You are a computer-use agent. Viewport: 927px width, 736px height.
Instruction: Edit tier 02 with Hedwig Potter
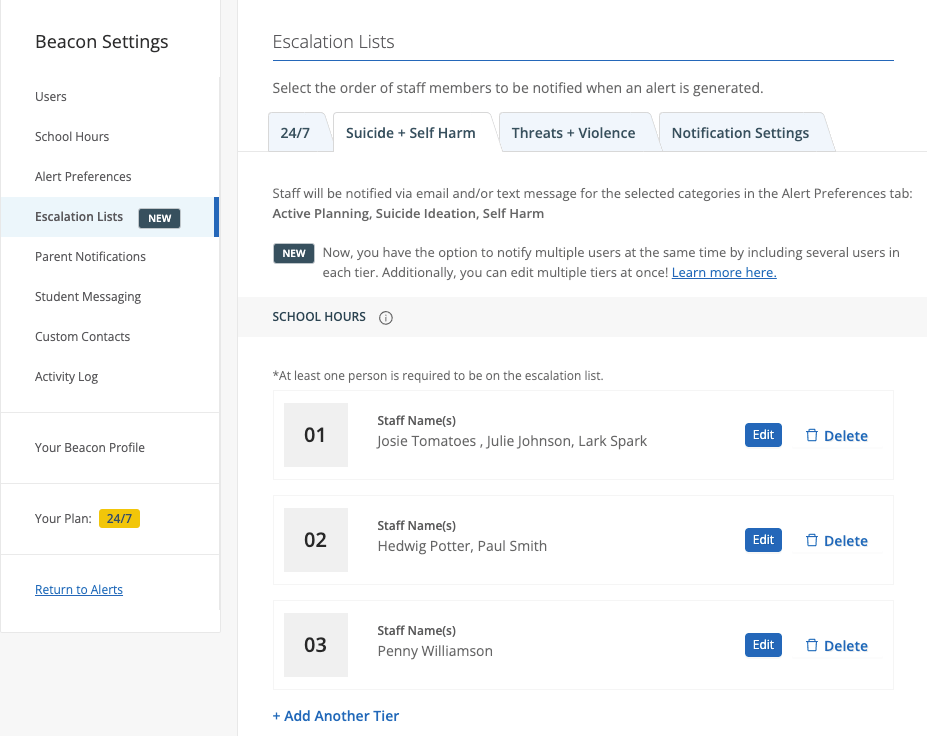pos(763,540)
